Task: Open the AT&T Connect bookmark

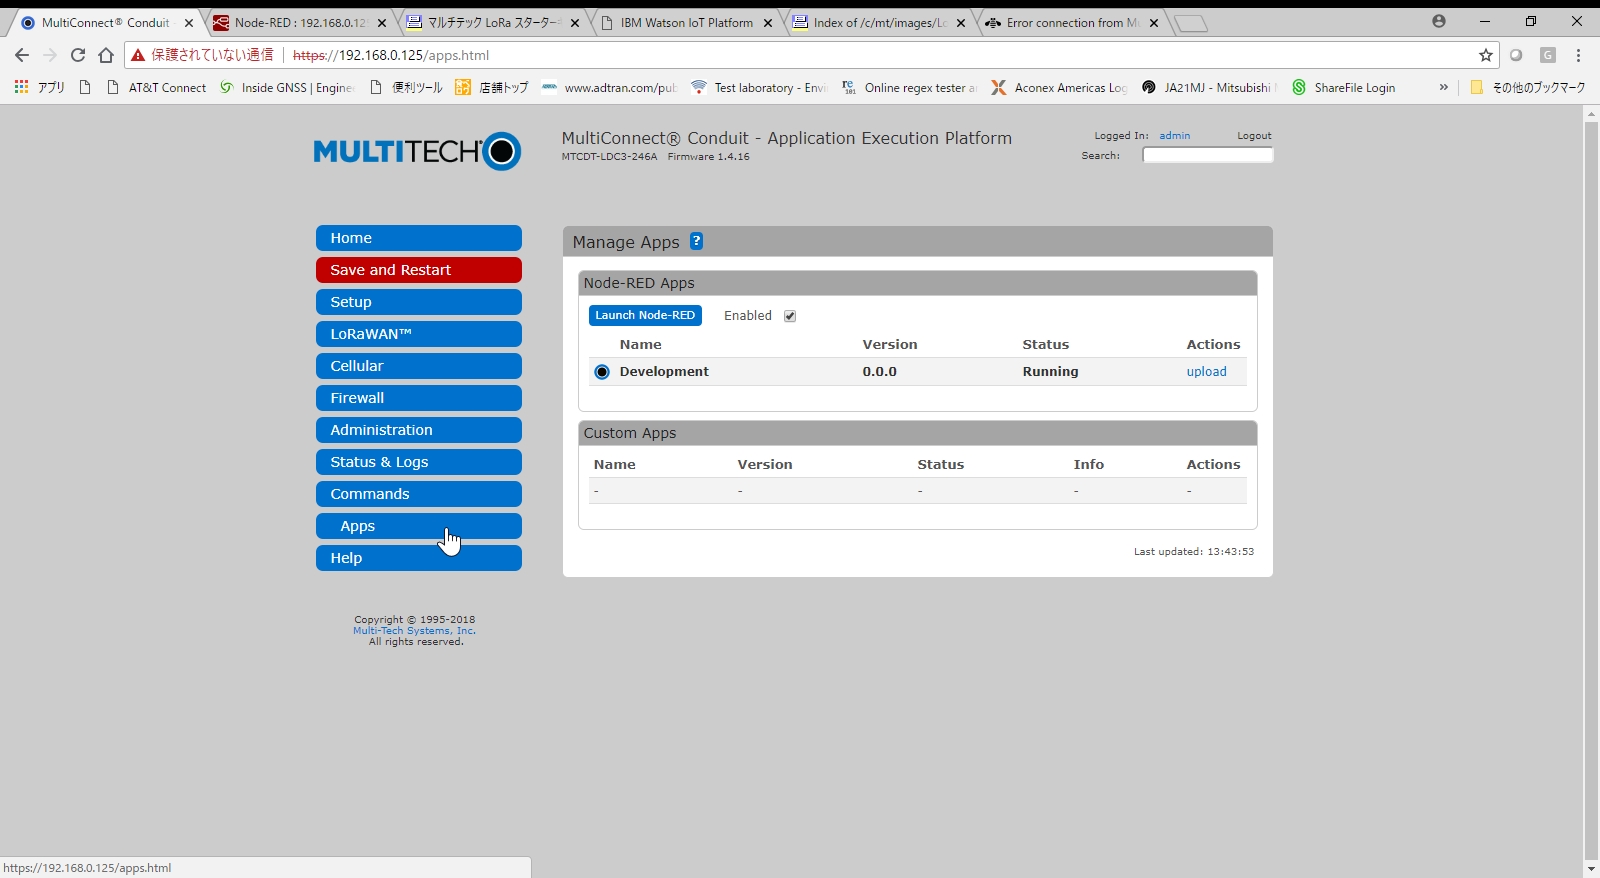Action: [x=157, y=87]
